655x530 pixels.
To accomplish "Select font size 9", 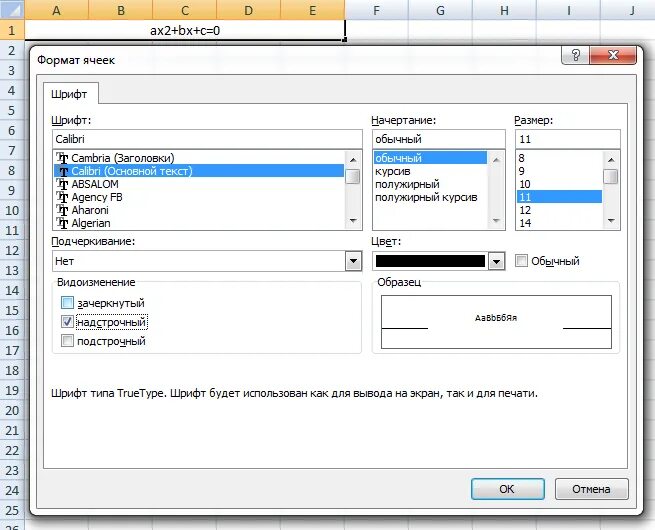I will click(559, 171).
